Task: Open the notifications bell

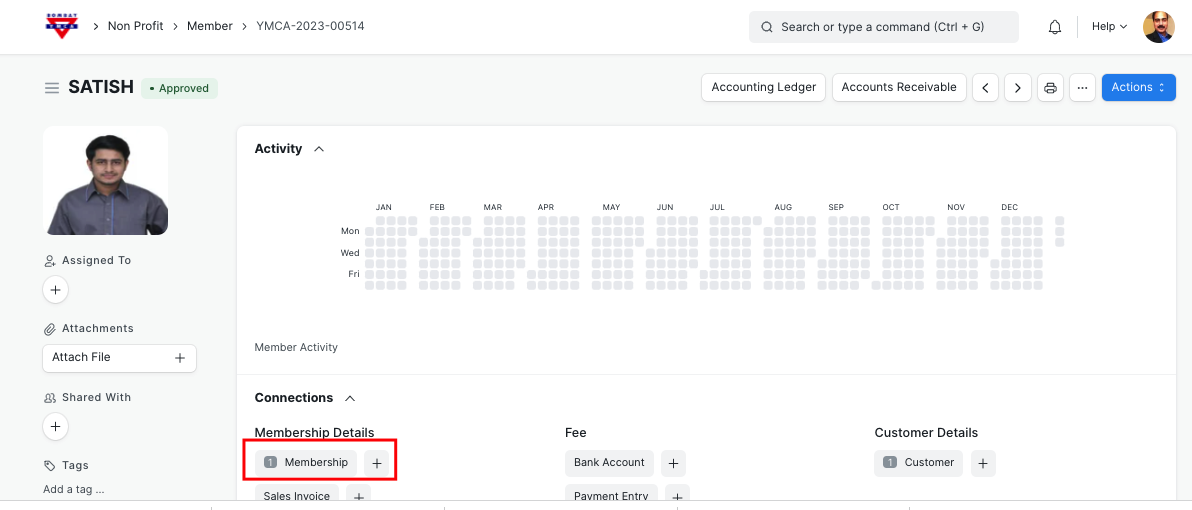Action: [x=1054, y=27]
